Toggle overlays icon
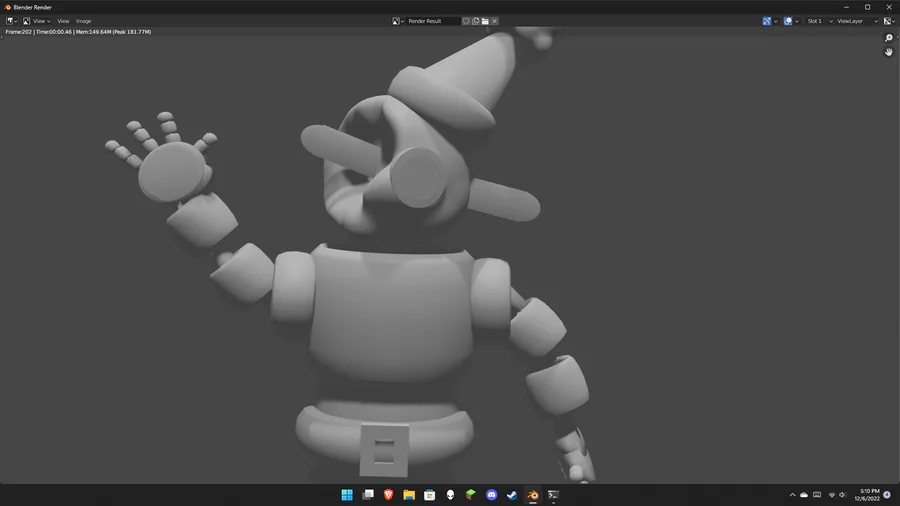This screenshot has height=506, width=900. [x=788, y=21]
